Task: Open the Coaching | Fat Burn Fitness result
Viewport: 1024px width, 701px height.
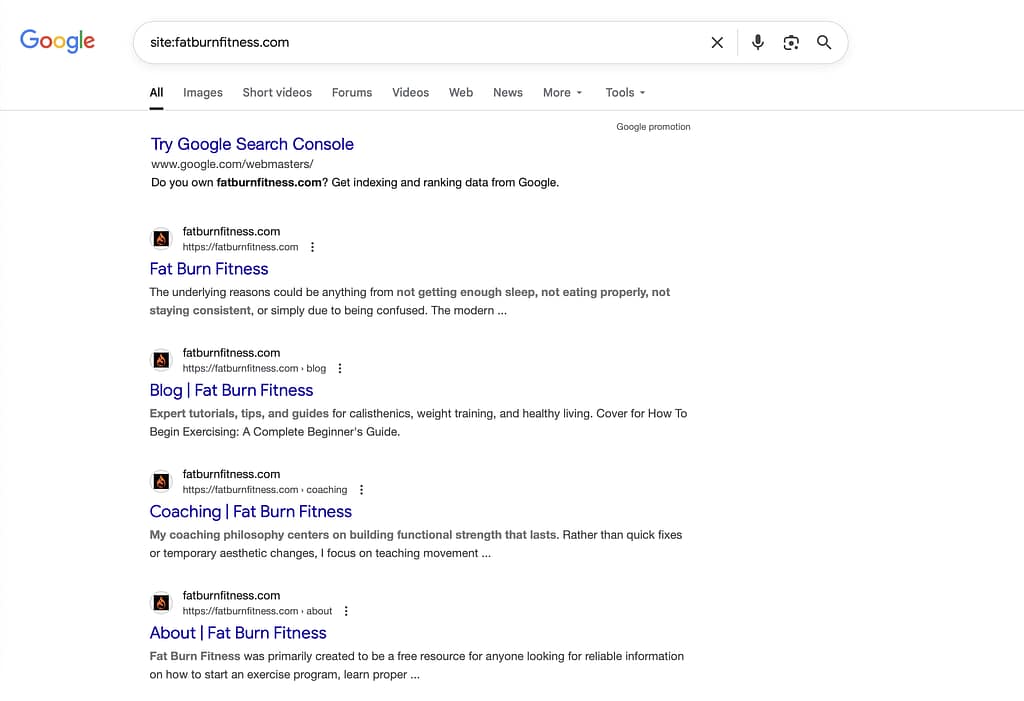Action: coord(250,511)
